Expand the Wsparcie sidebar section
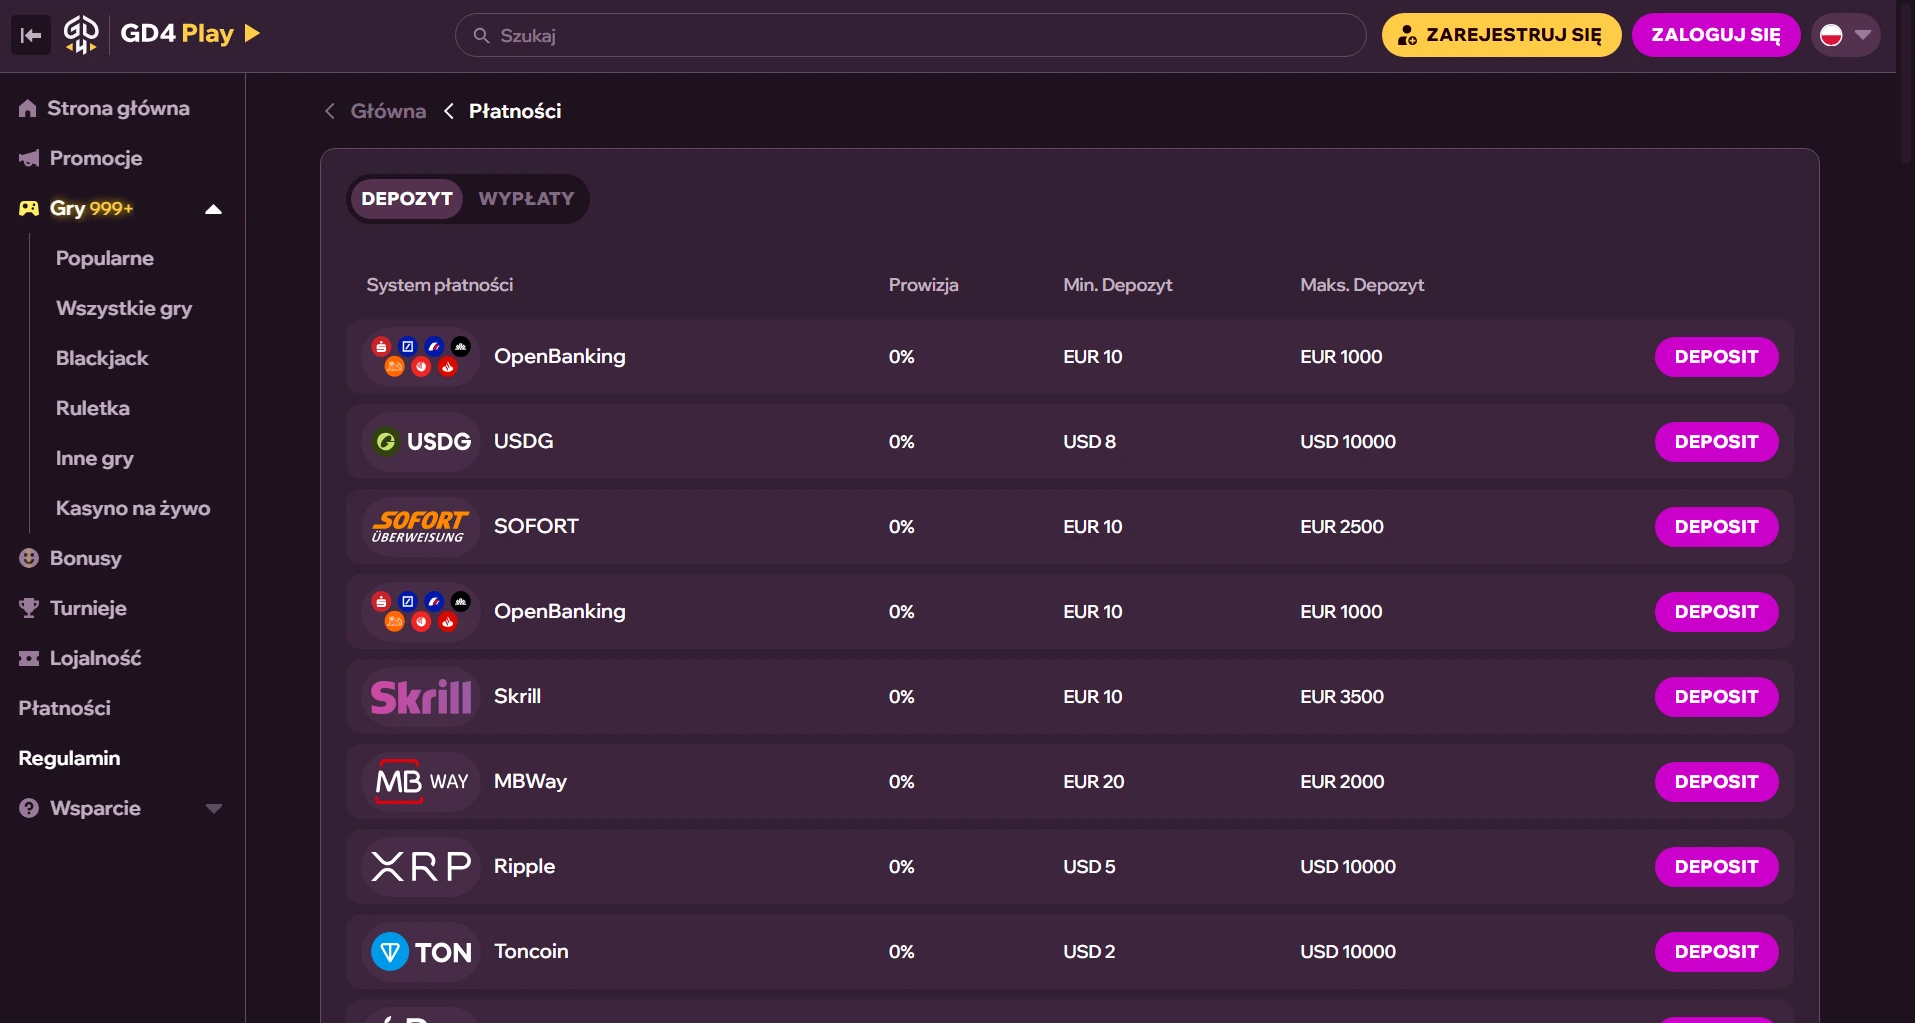This screenshot has width=1915, height=1023. coord(213,808)
